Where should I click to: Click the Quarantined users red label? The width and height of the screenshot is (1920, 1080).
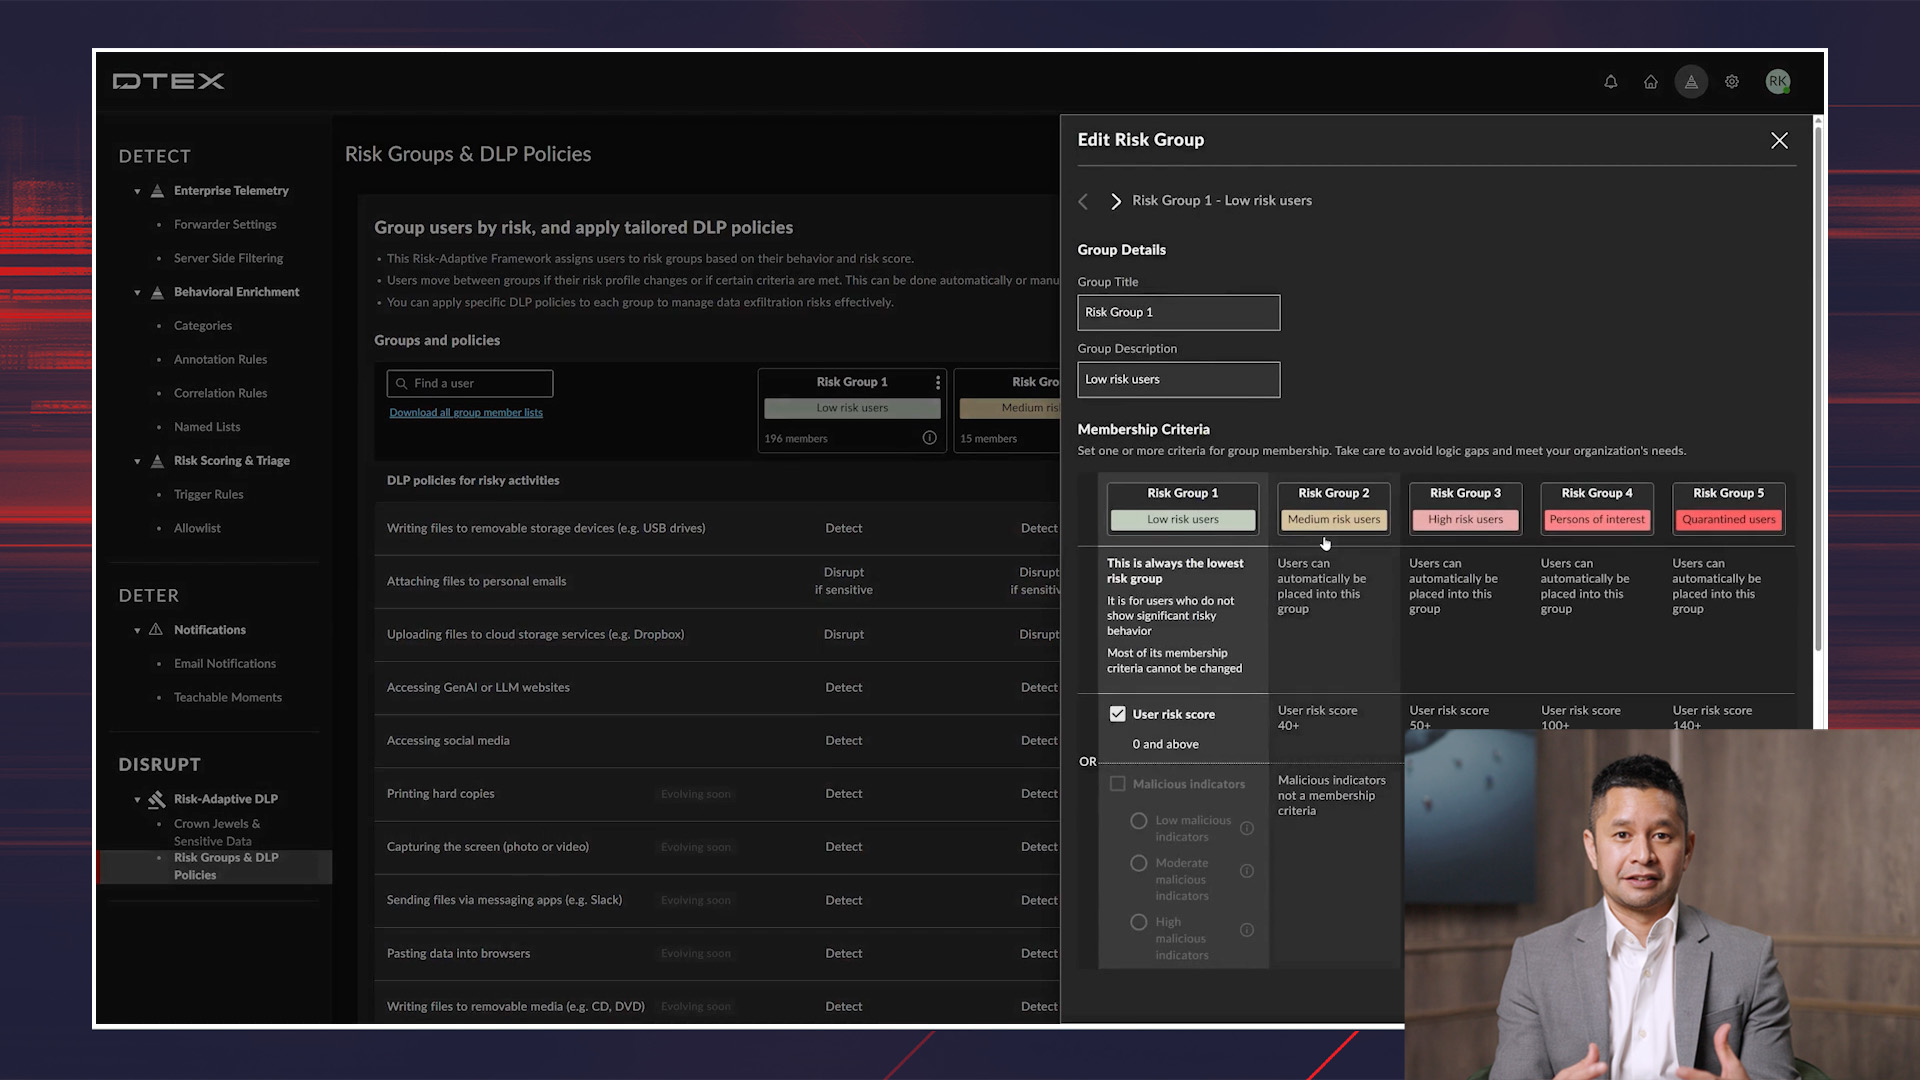click(1728, 520)
